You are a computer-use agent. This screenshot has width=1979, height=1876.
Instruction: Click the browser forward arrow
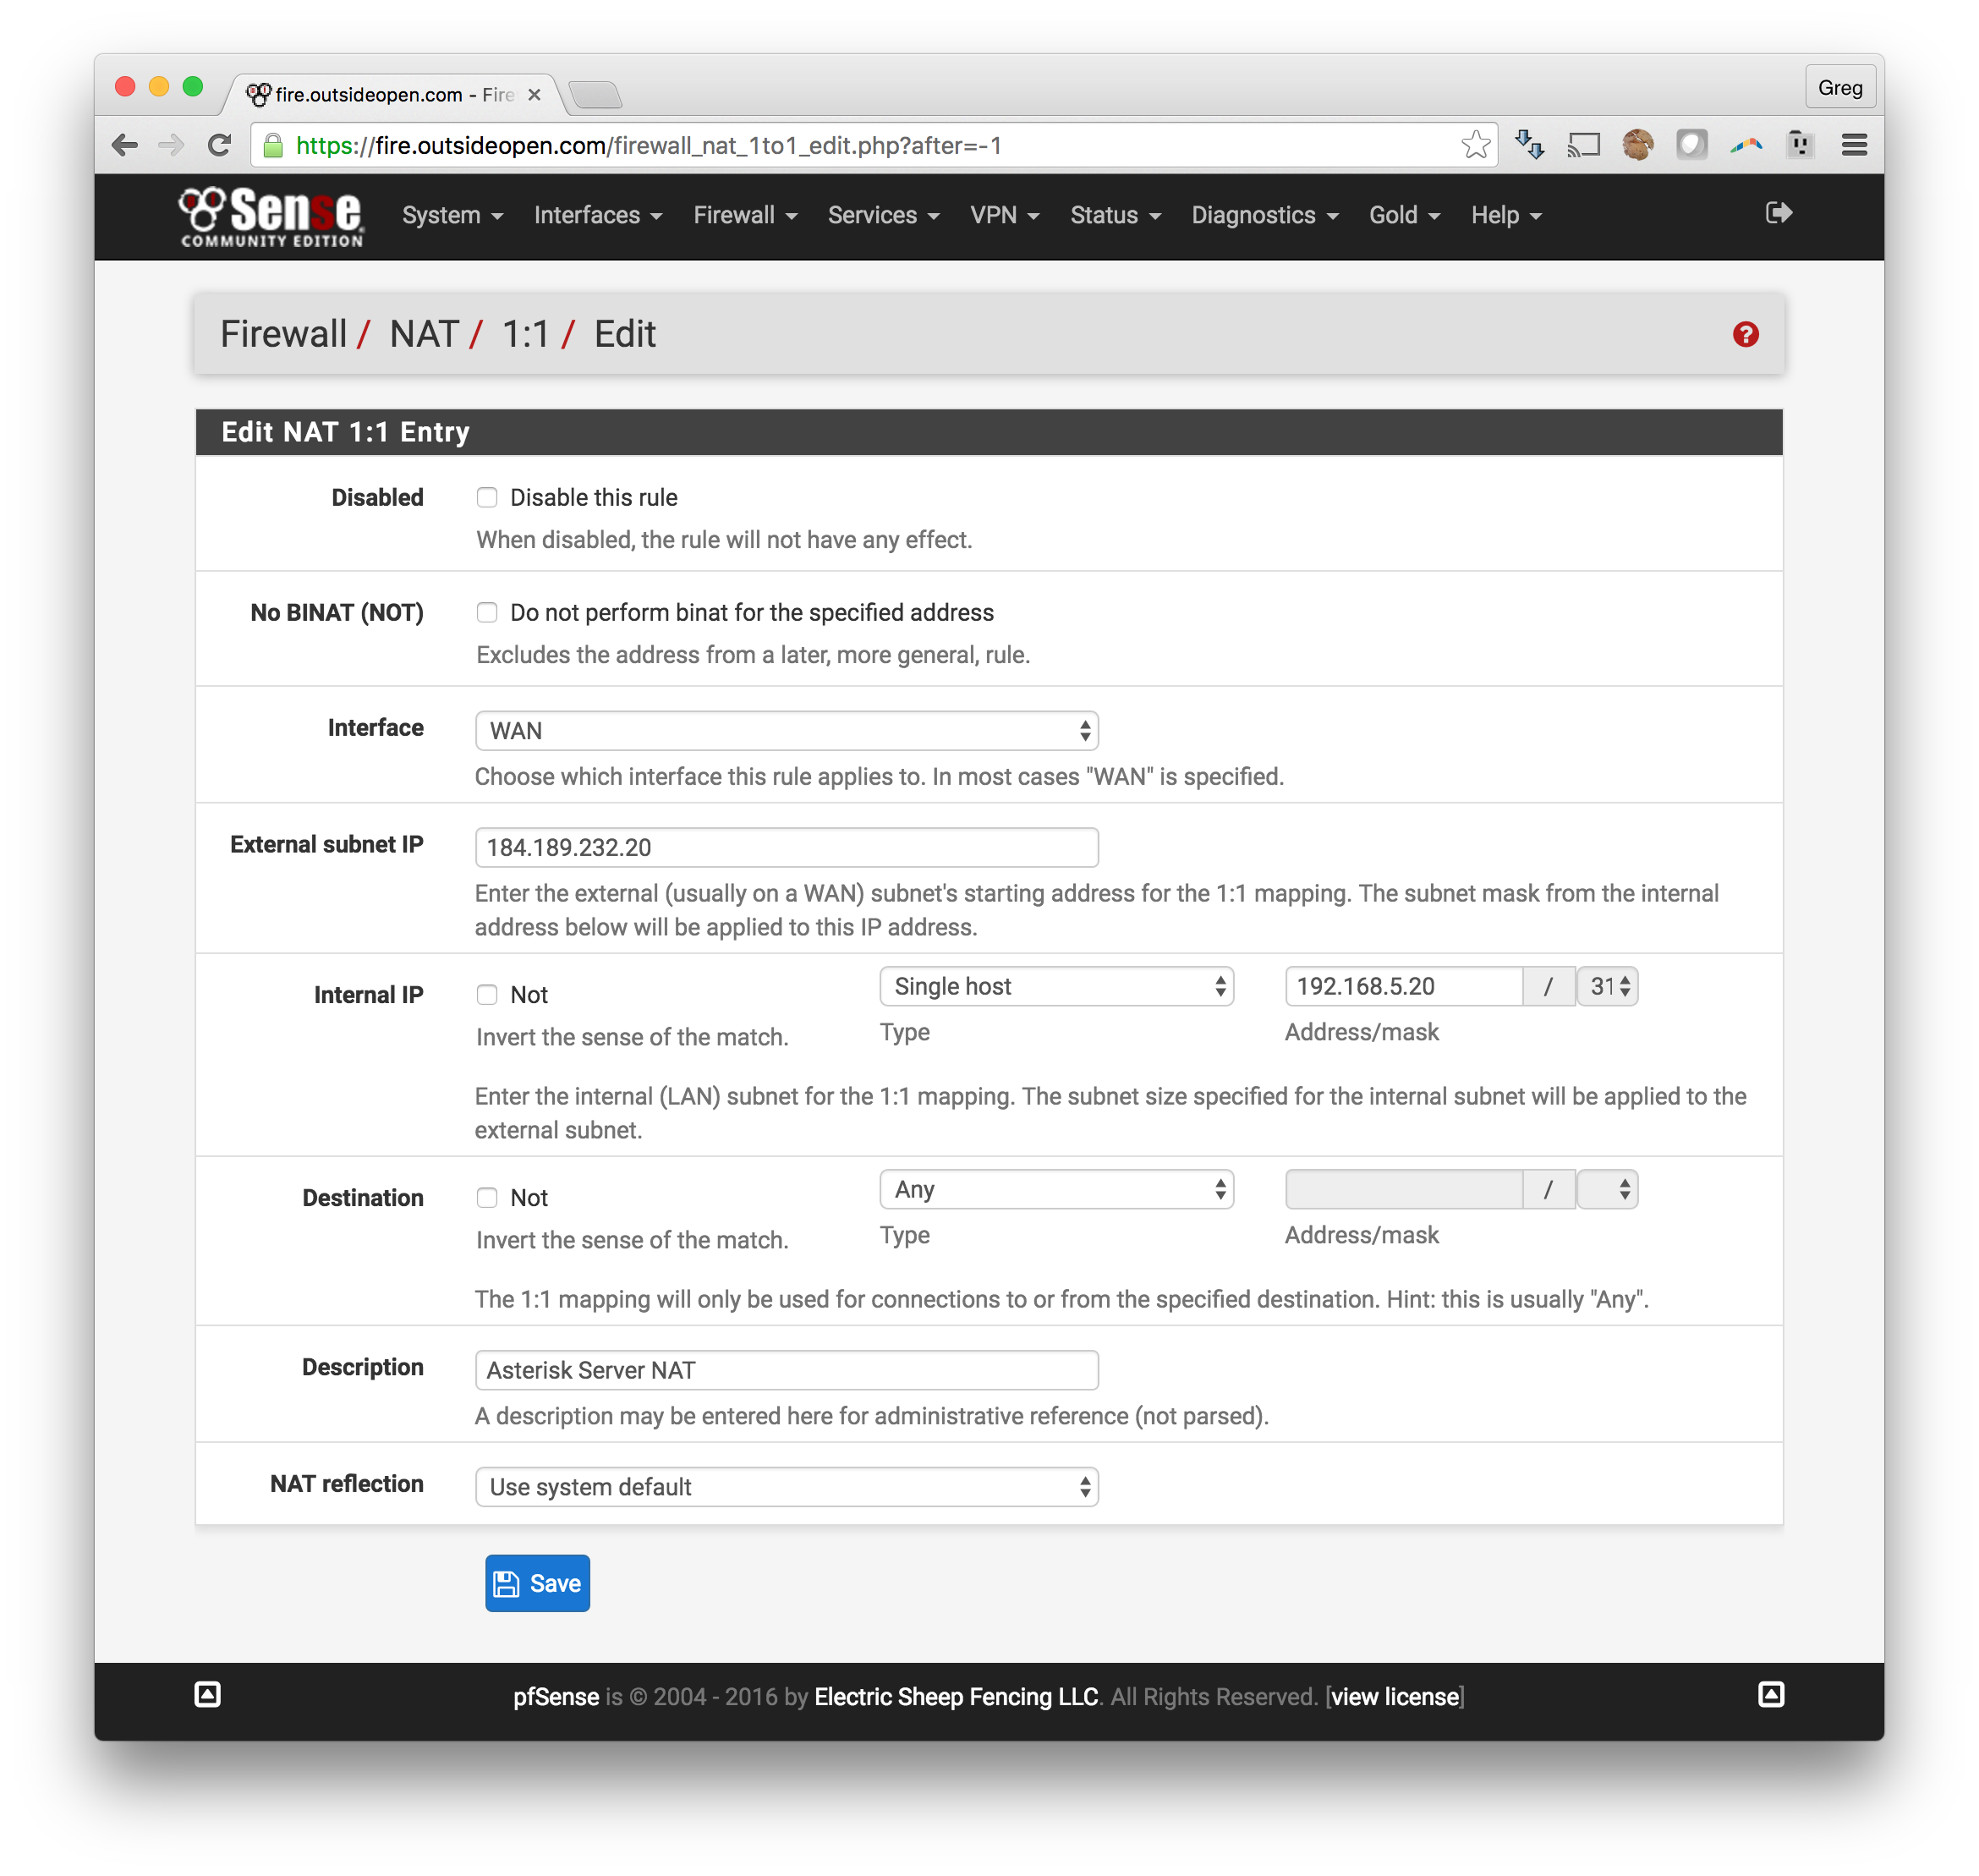pos(171,145)
